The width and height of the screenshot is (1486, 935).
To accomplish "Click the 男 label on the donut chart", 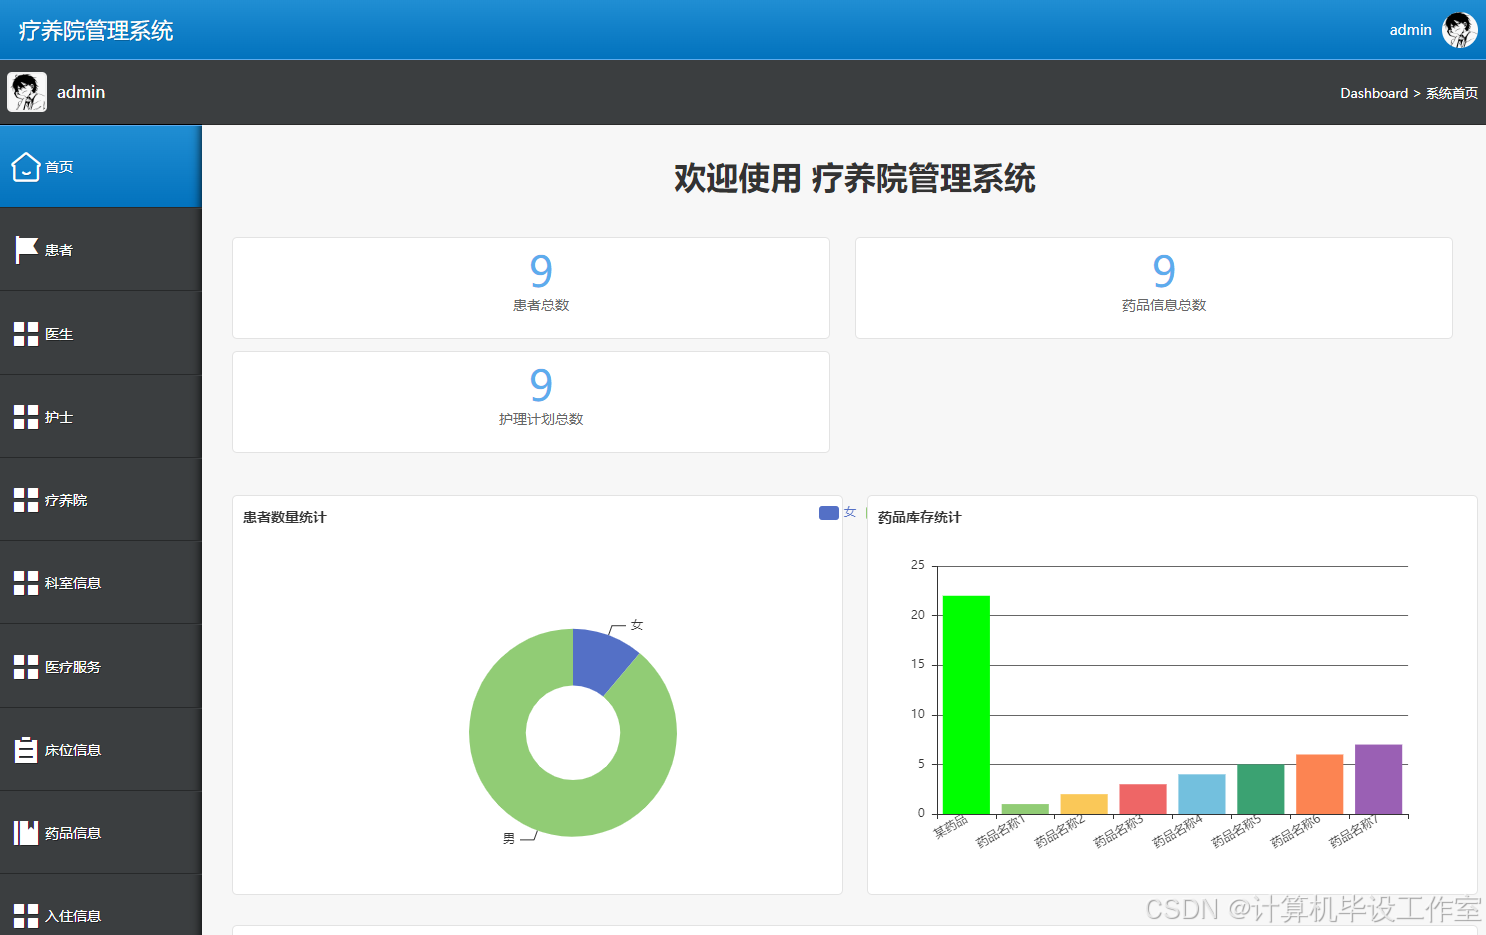I will click(509, 839).
